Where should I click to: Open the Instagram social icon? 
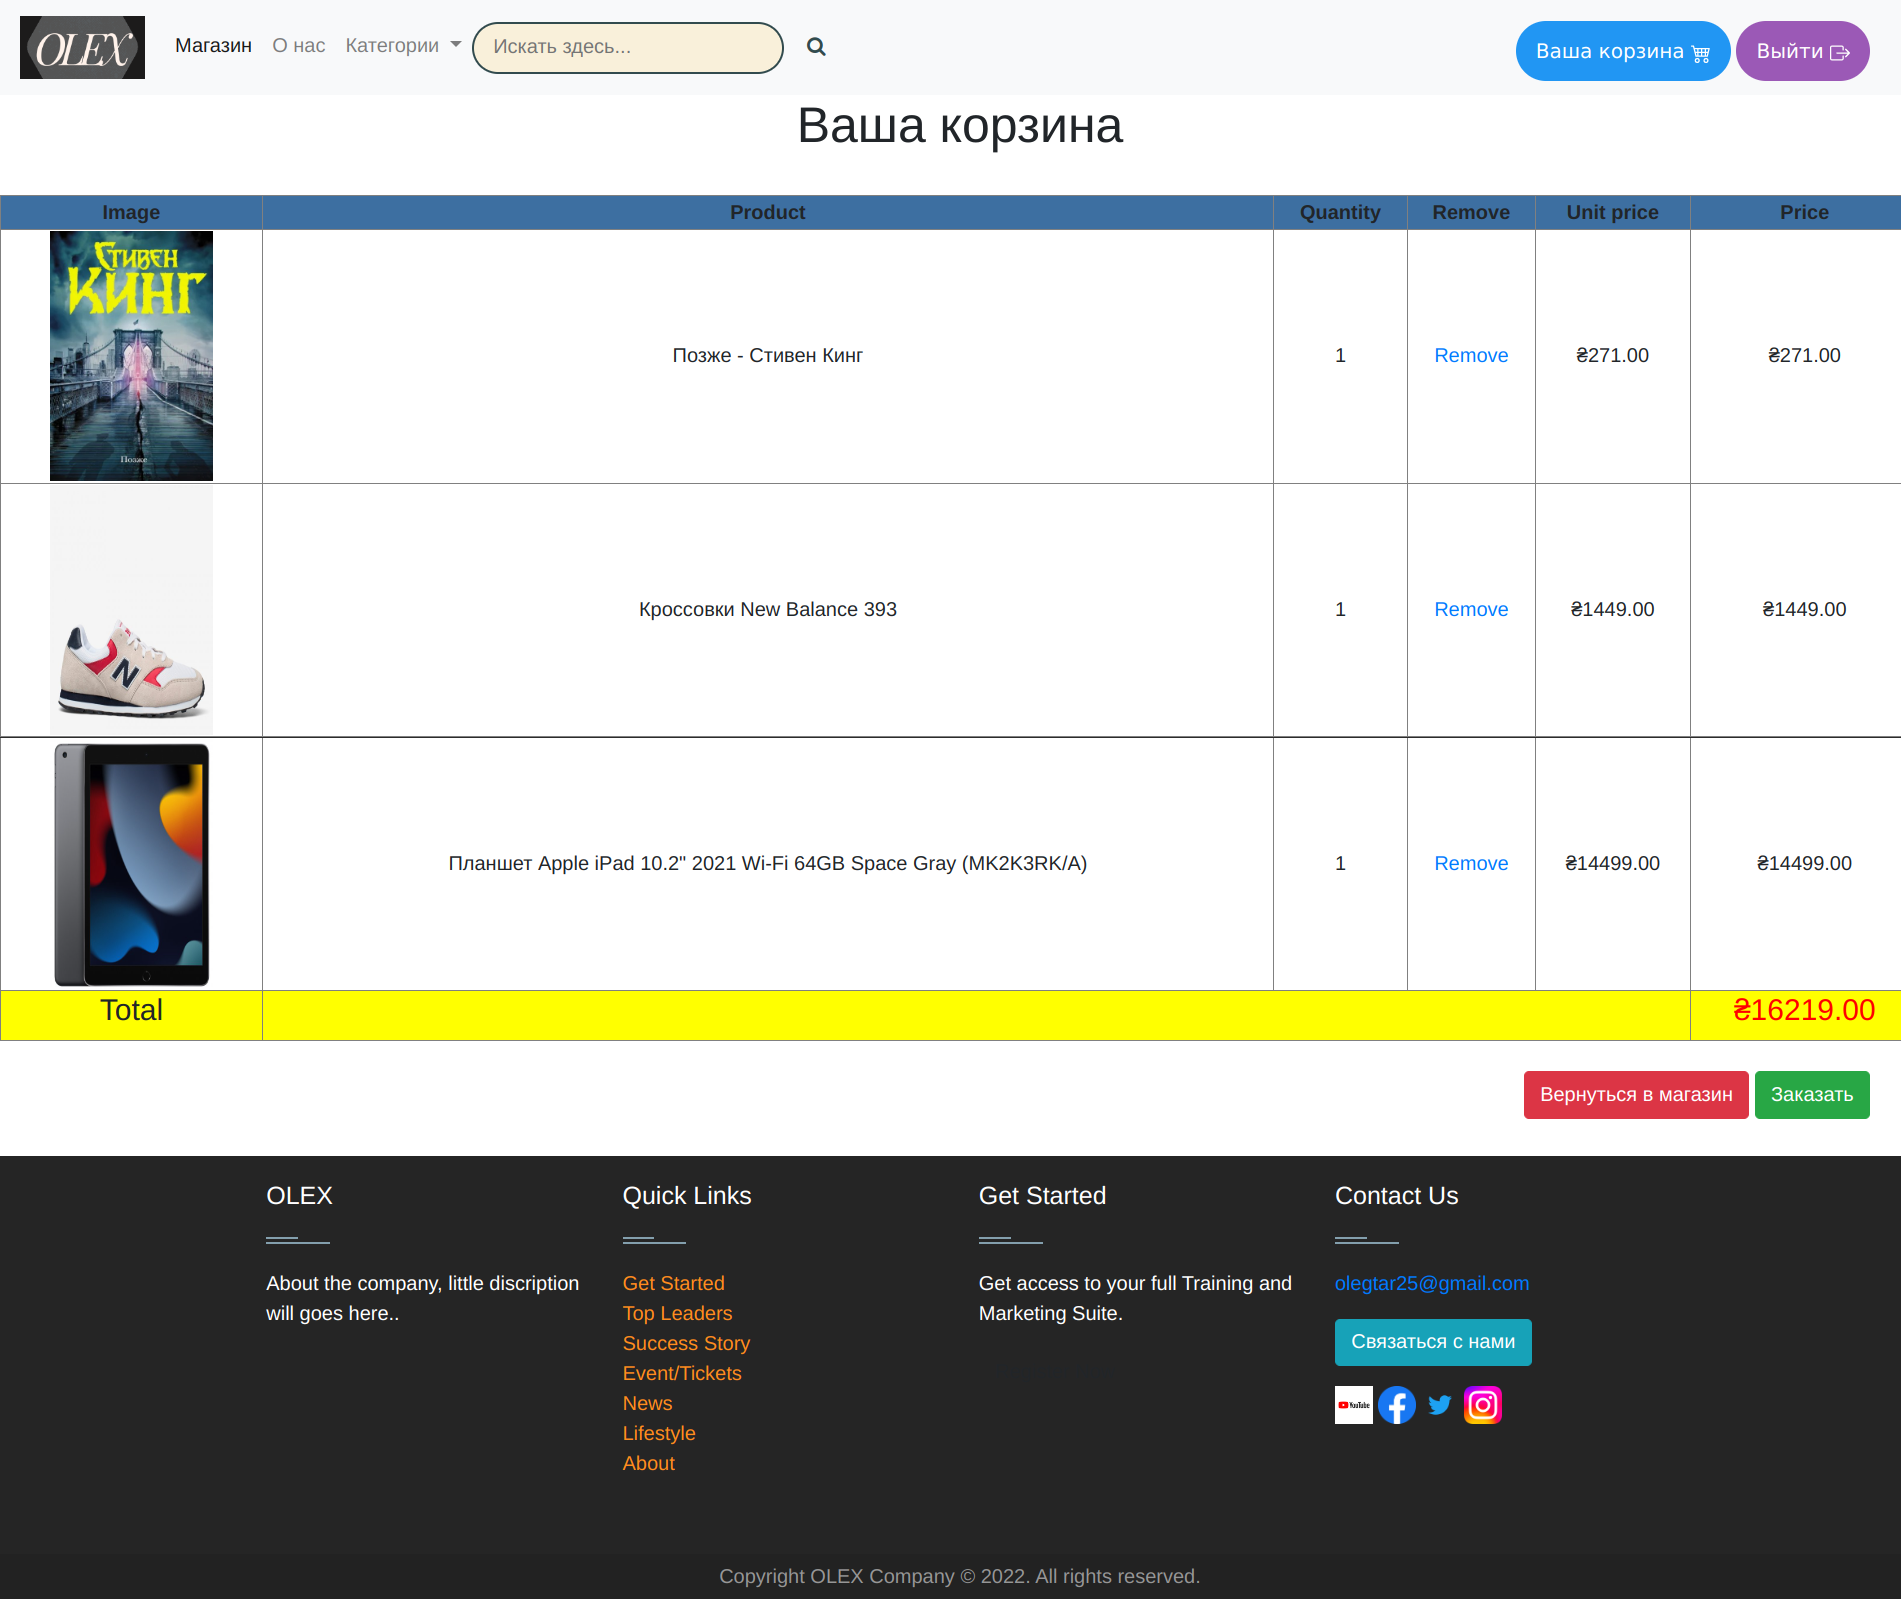[1482, 1404]
